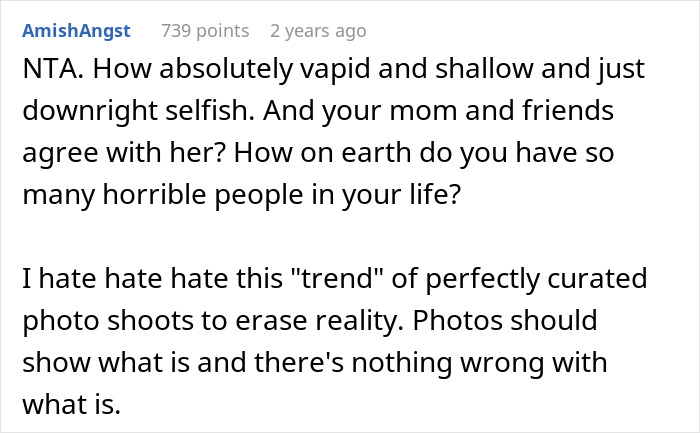Screen dimensions: 700x433
Task: Open the '2 years ago' comment permalink
Action: [x=318, y=31]
